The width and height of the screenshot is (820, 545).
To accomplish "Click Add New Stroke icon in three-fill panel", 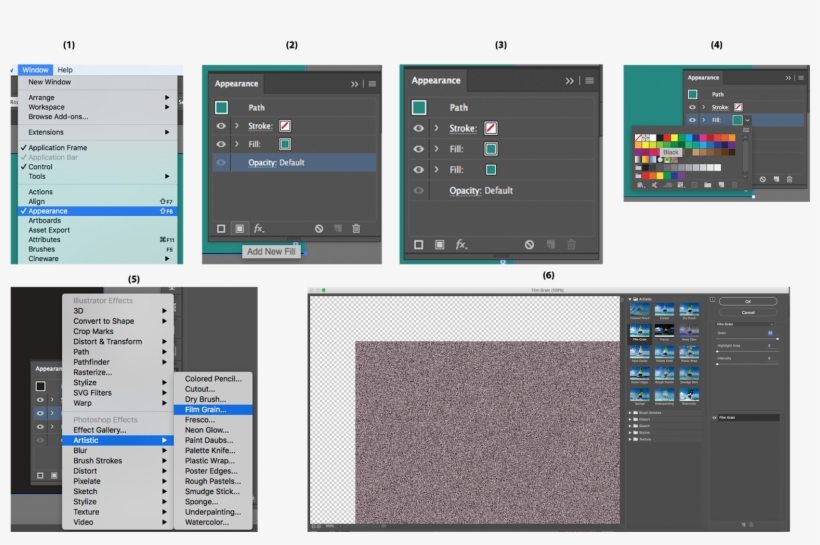I will pos(418,245).
